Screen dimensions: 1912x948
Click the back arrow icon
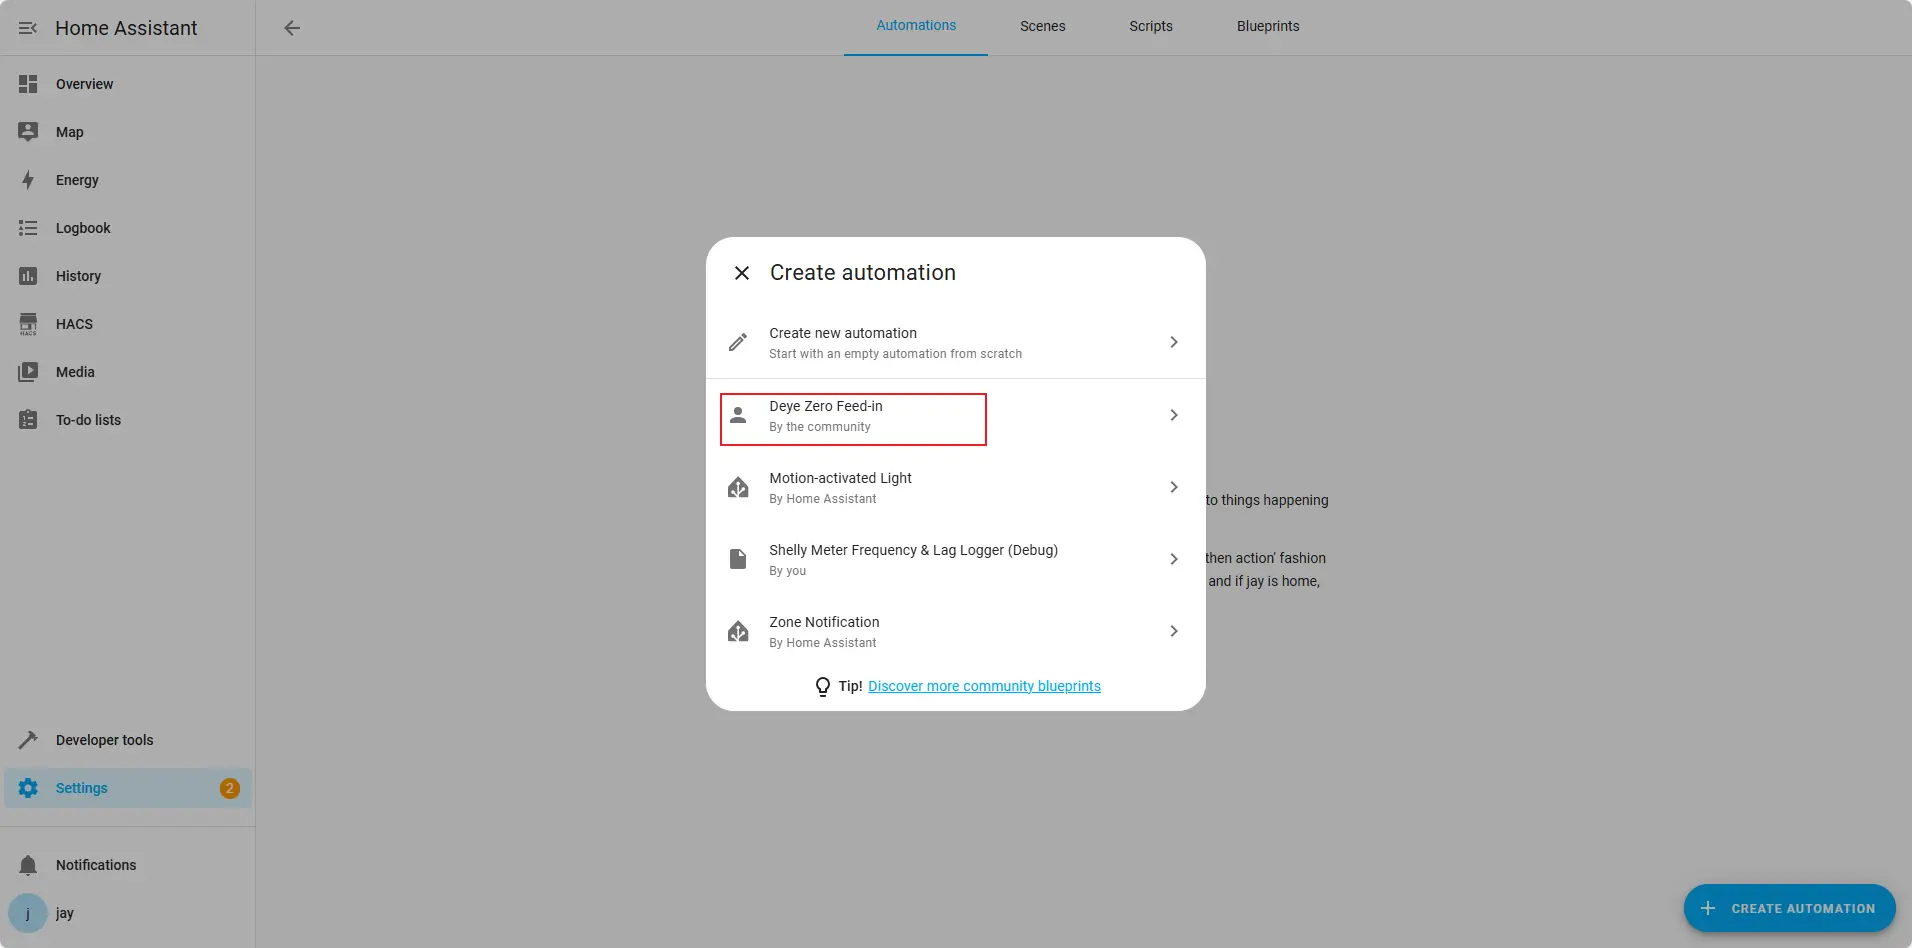click(x=292, y=28)
